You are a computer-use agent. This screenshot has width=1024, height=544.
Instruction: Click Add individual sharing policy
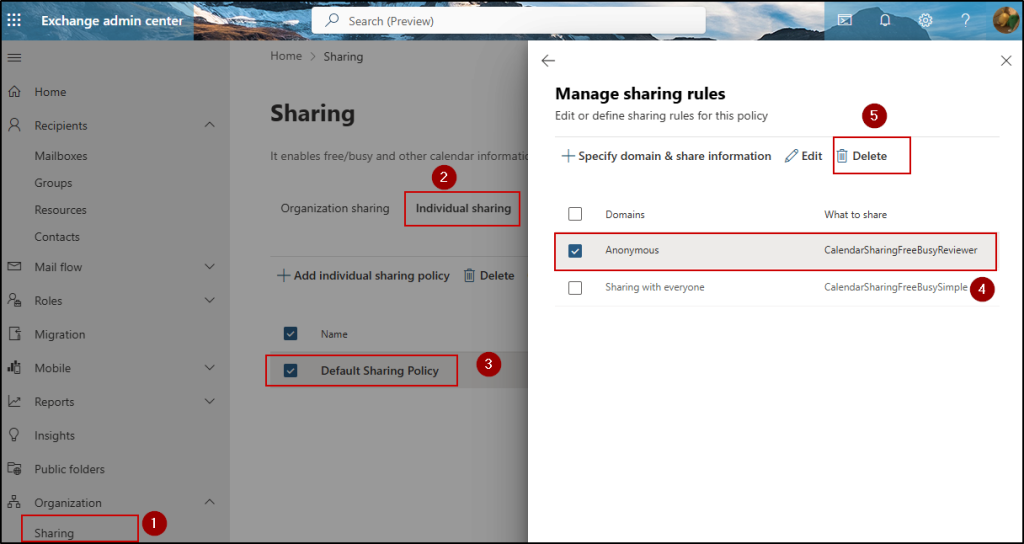click(x=363, y=276)
